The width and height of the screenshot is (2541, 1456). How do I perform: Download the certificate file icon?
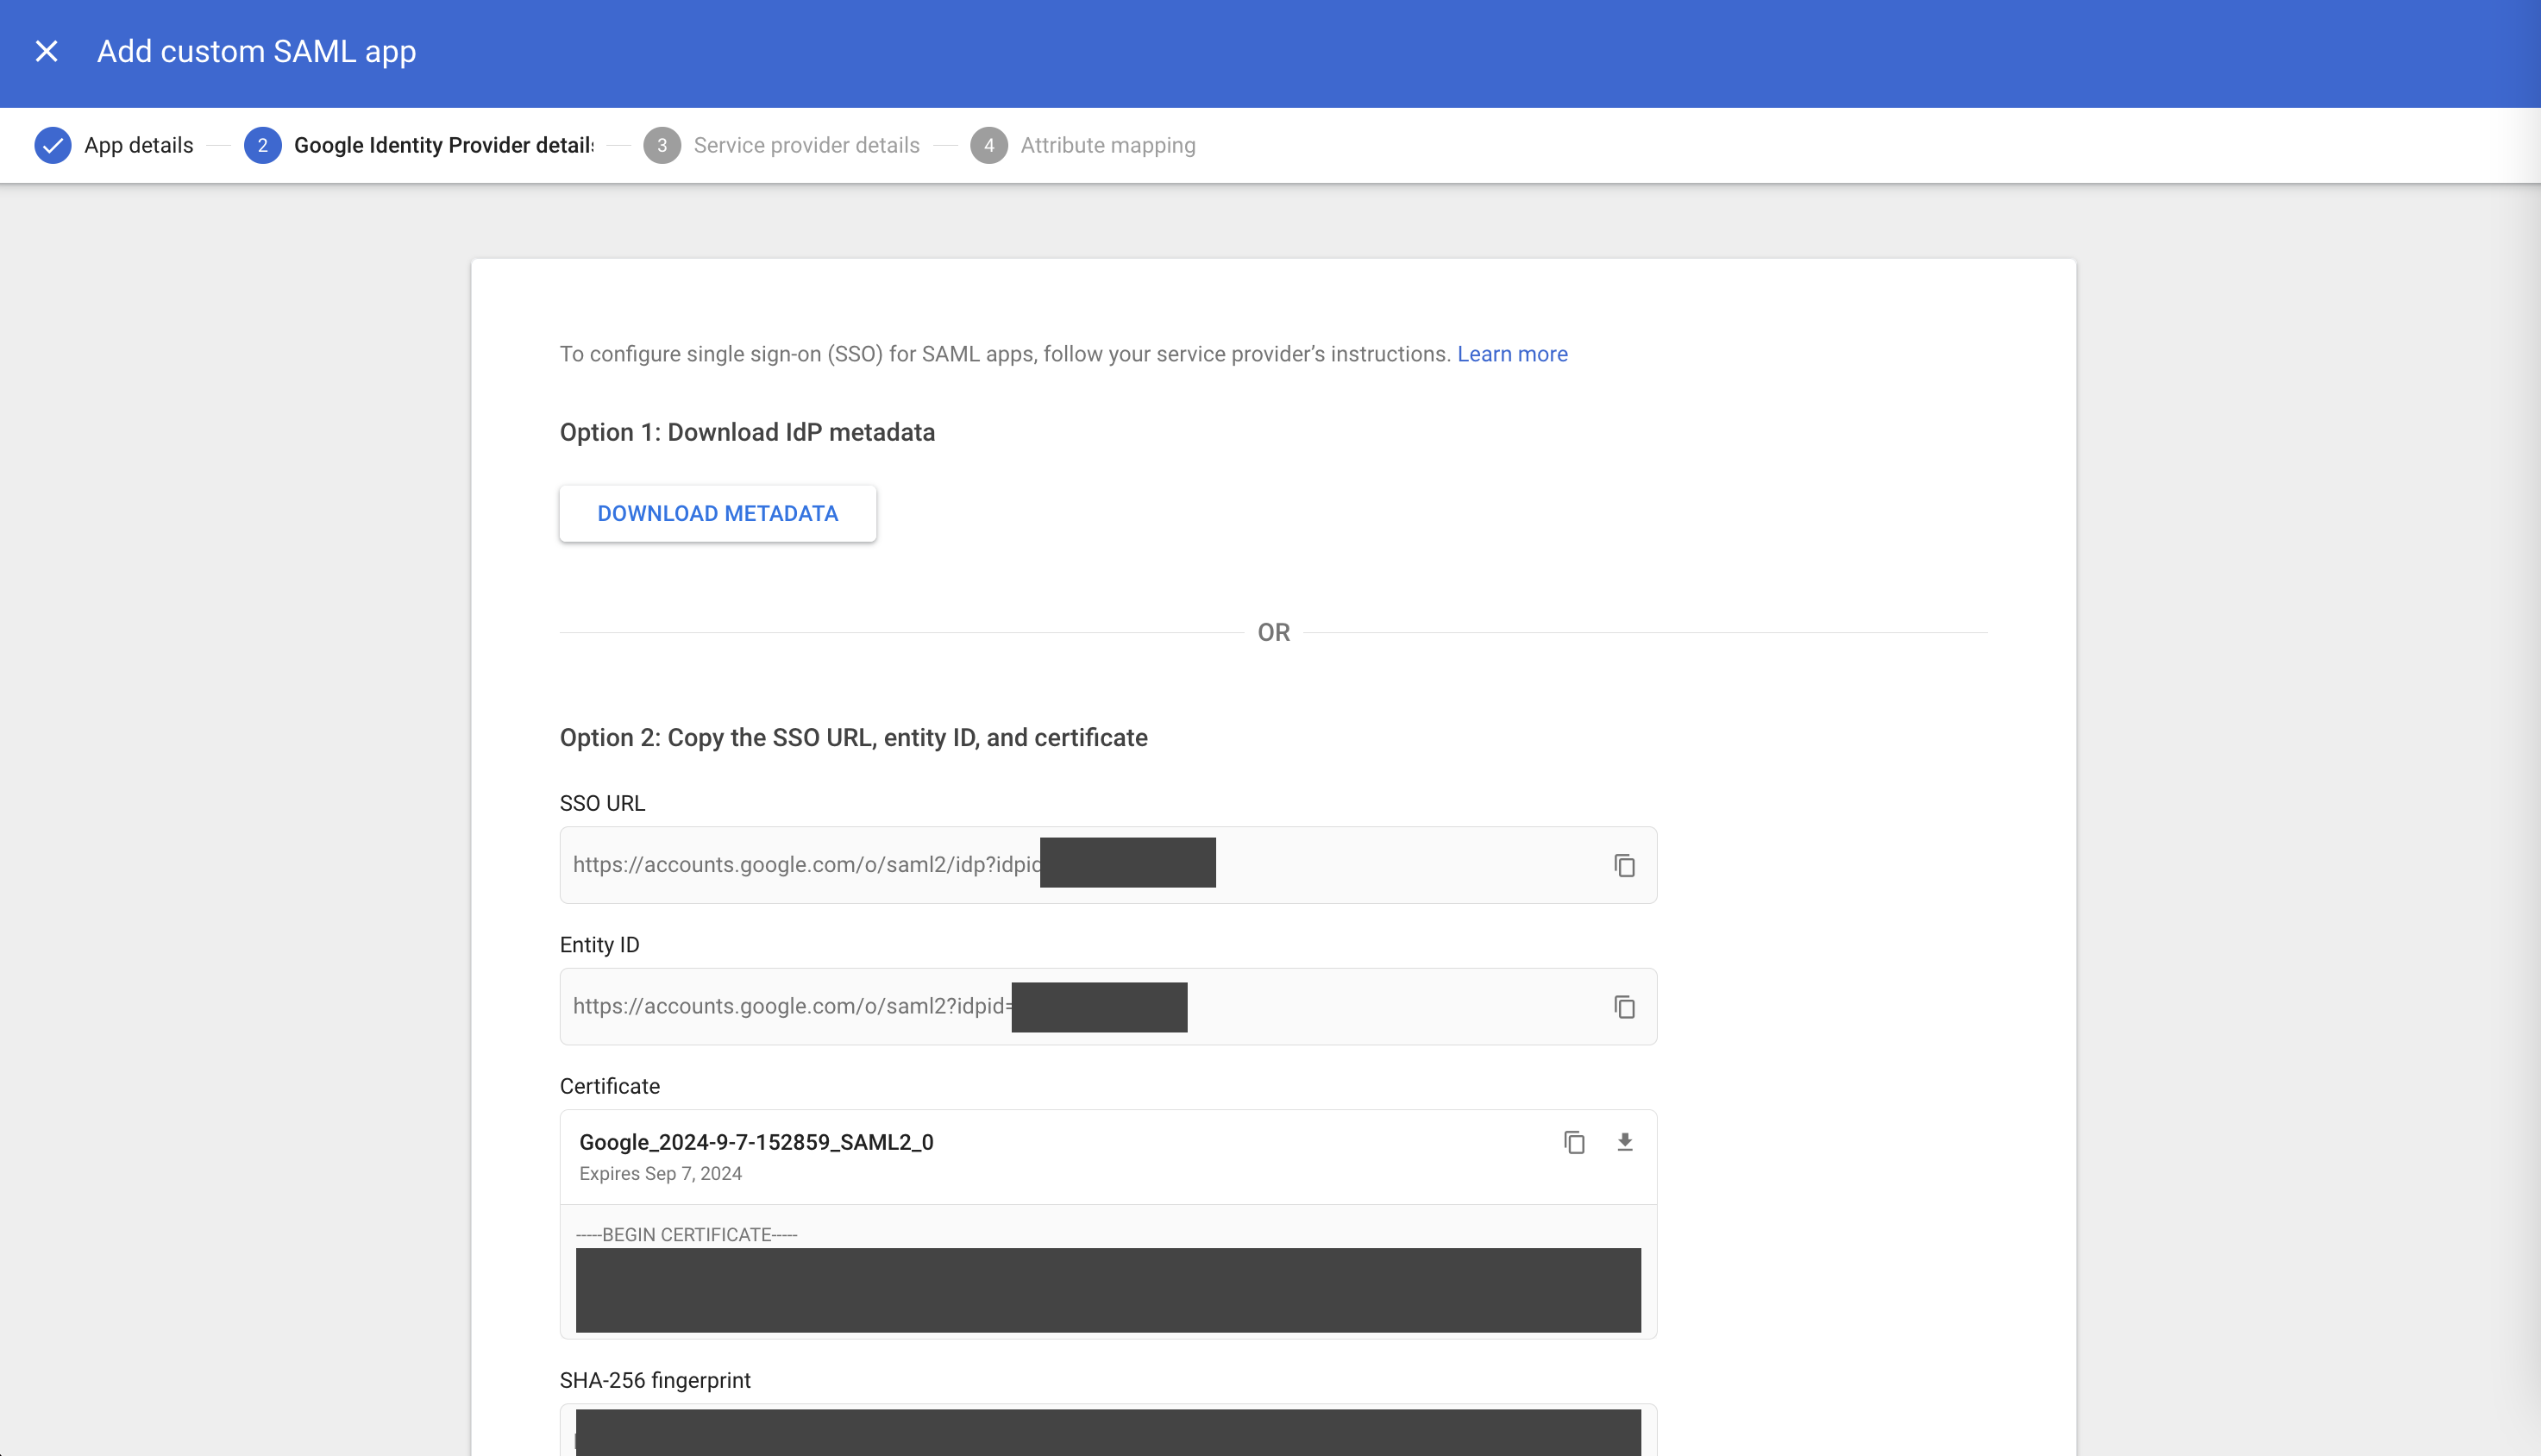1625,1142
